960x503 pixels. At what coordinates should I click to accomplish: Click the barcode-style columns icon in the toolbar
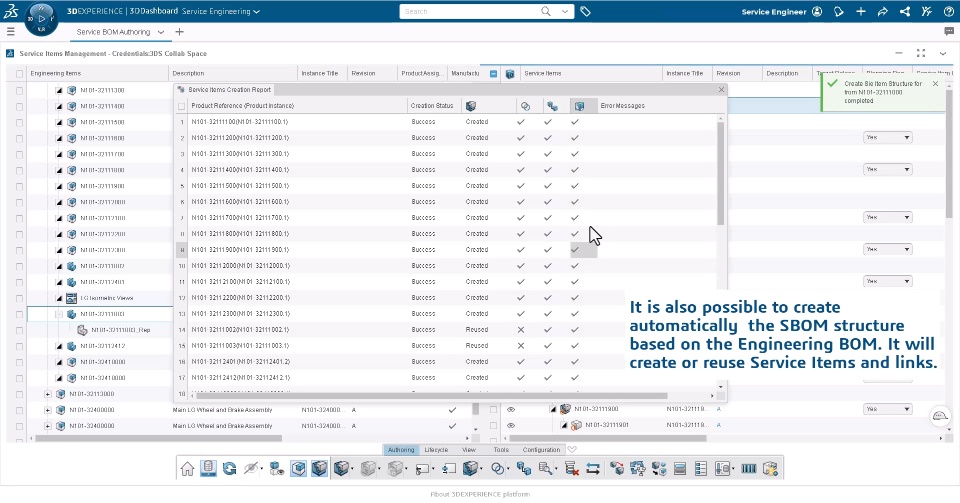(749, 469)
